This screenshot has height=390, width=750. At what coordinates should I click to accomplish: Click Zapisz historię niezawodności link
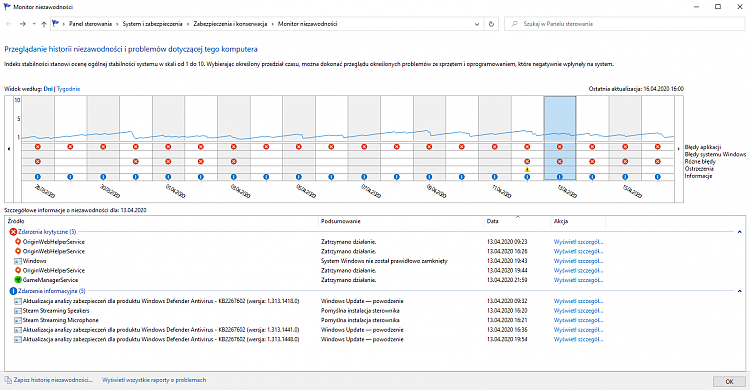pos(53,380)
